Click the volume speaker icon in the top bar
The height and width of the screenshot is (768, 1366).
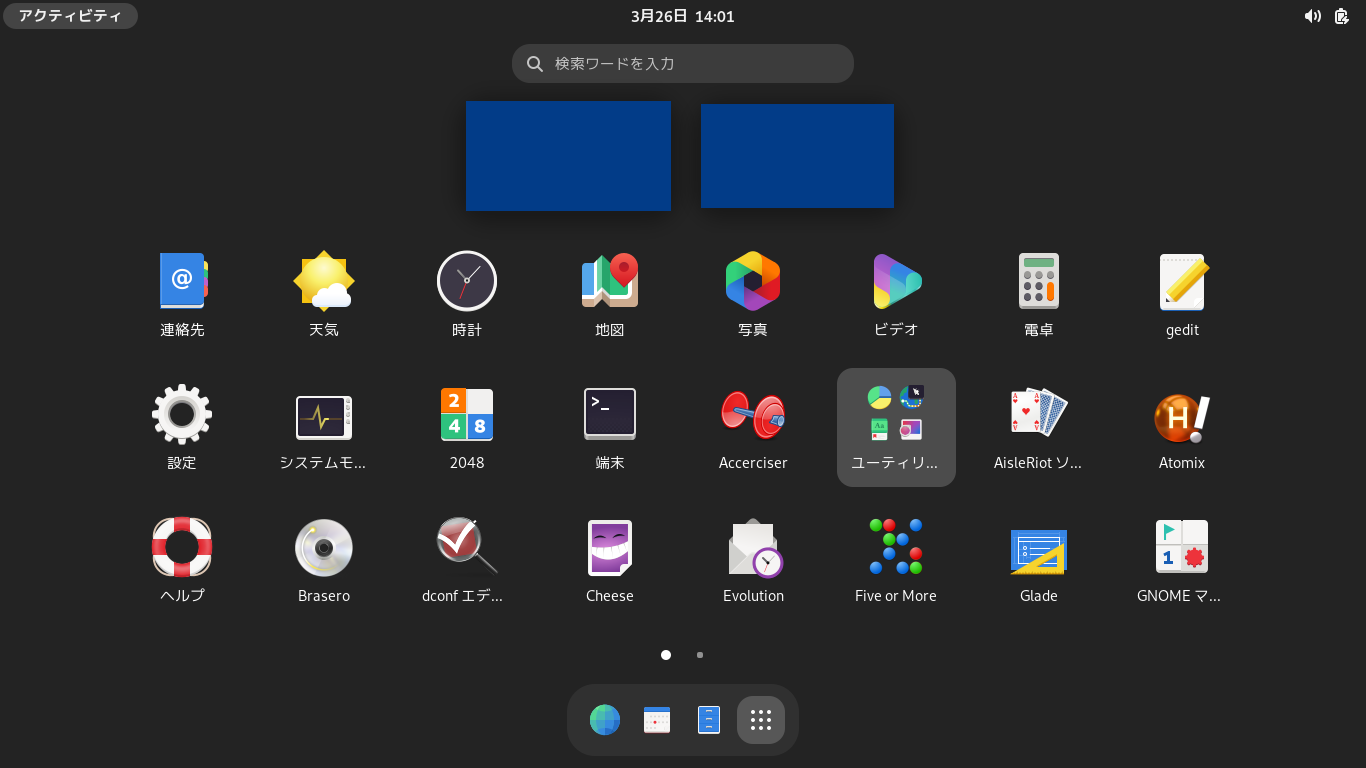pos(1312,16)
